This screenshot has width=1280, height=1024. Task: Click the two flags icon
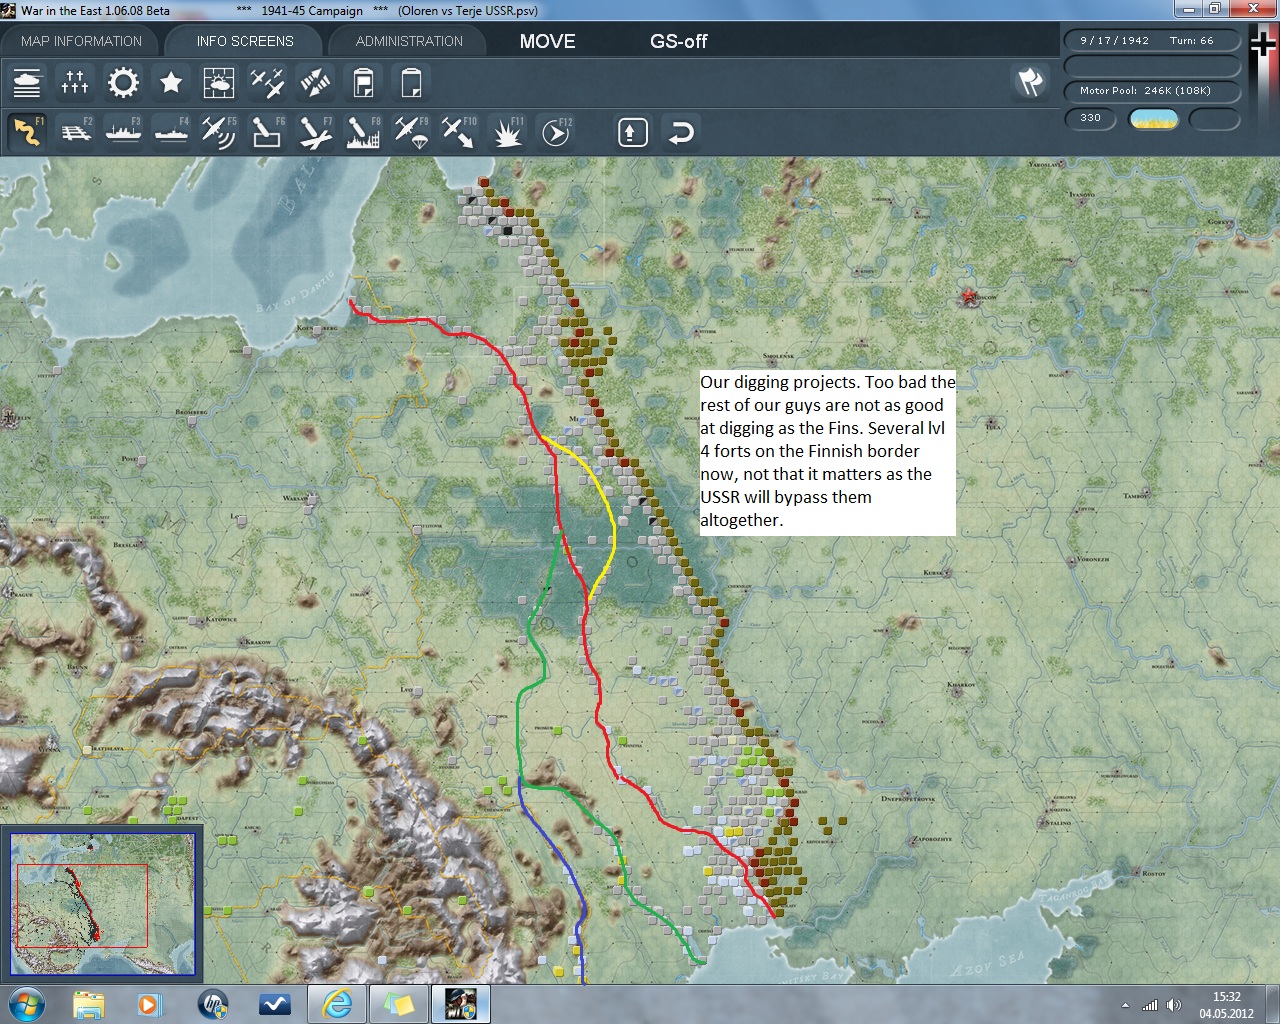1030,82
